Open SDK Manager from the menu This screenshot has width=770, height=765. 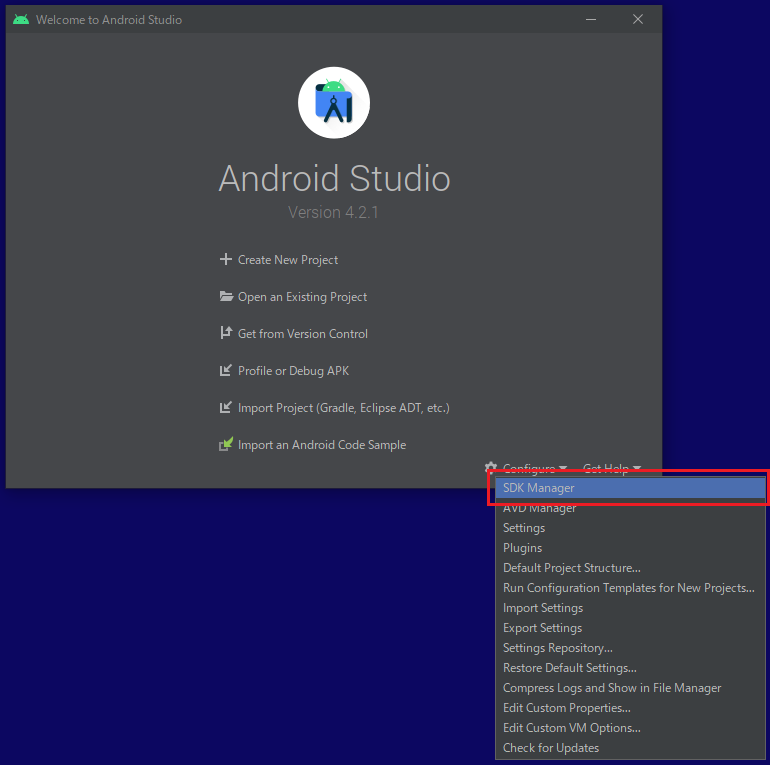pos(630,488)
